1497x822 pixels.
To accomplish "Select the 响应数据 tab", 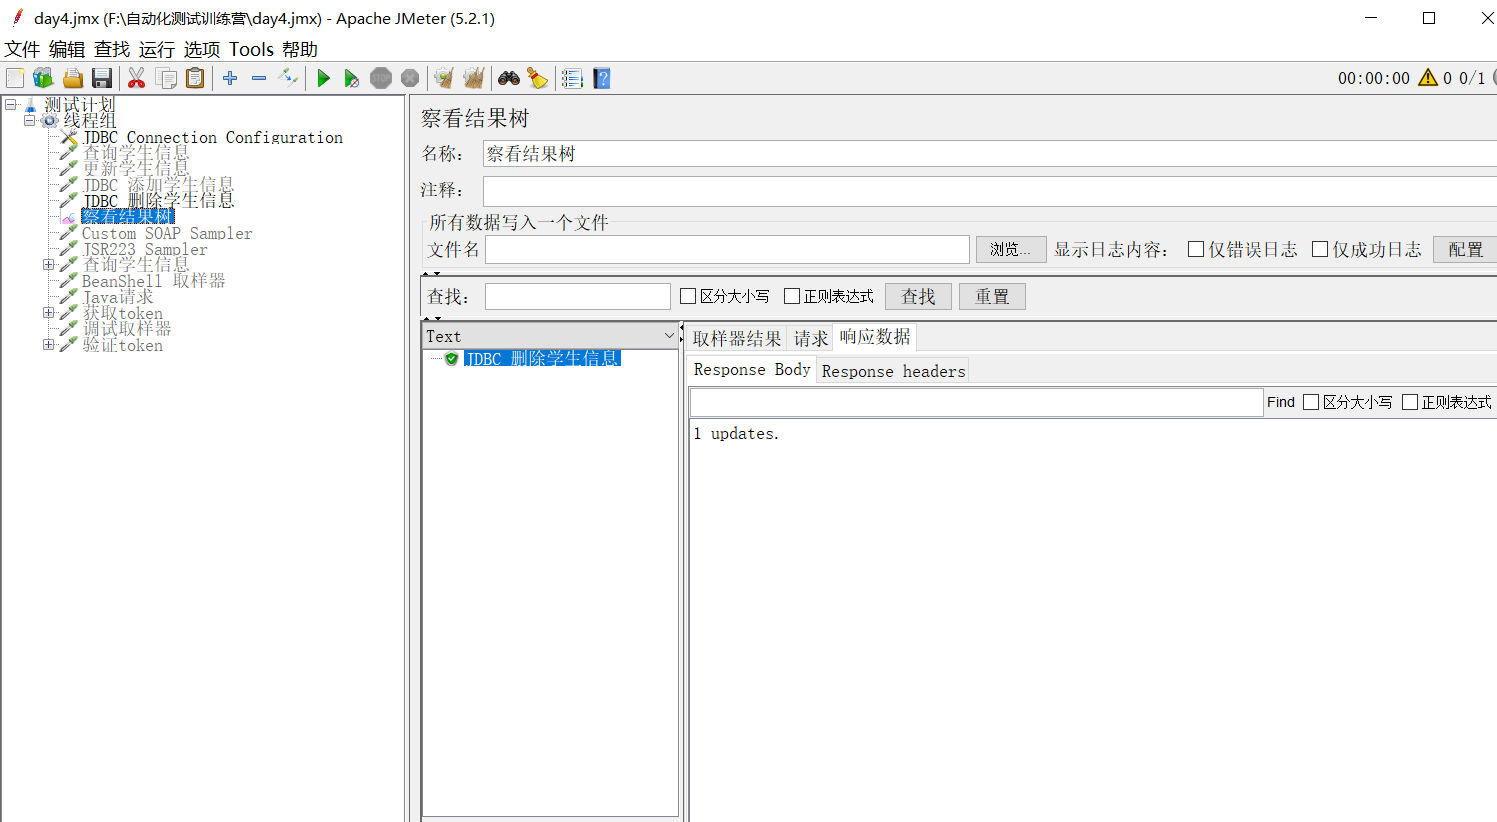I will point(875,337).
